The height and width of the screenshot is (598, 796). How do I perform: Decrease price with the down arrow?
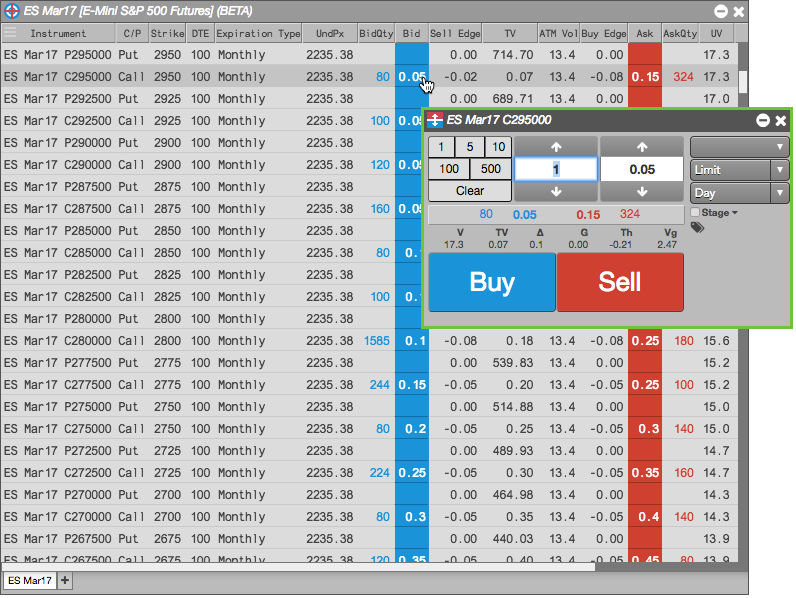642,192
